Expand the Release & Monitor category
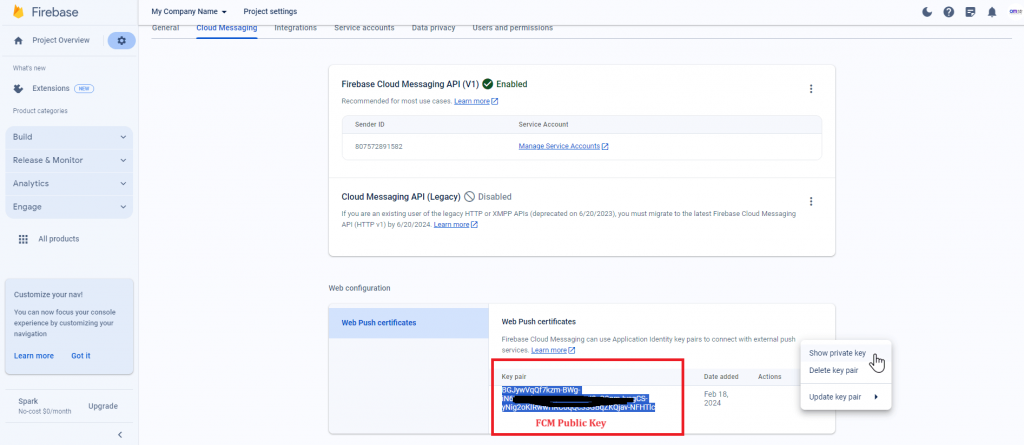Screen dimensions: 1024x445 tap(69, 160)
